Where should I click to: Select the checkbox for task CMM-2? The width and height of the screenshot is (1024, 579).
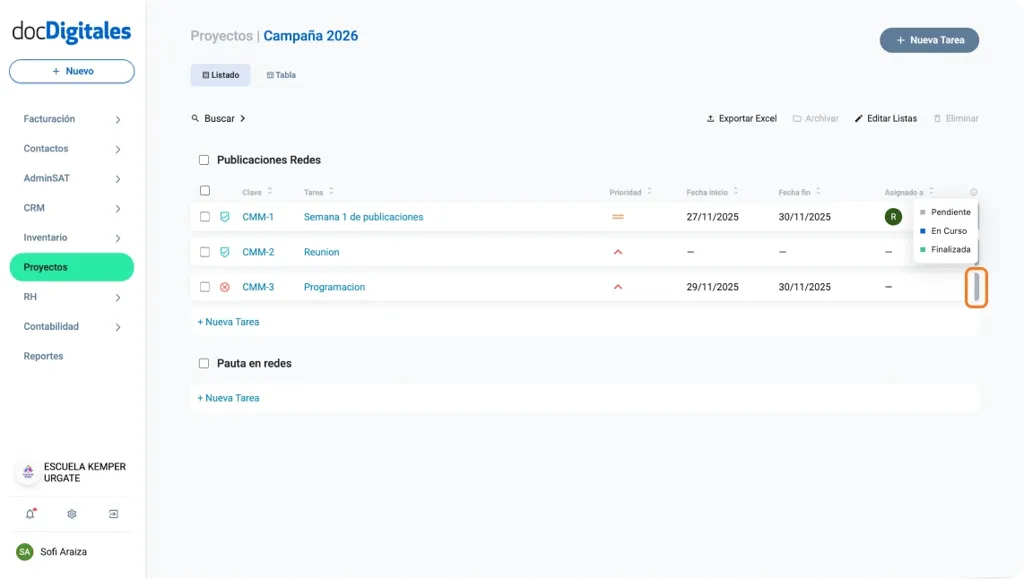pos(204,252)
